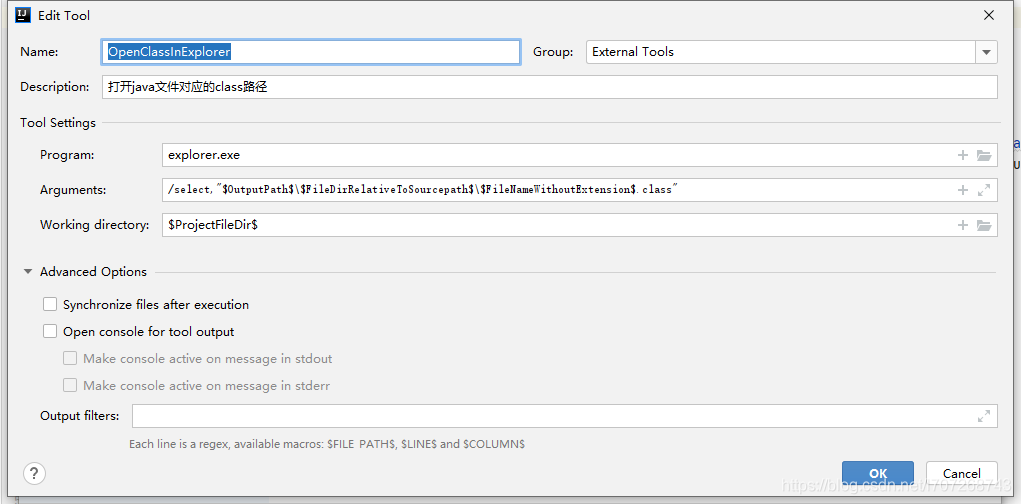Expand the Output filters editor
This screenshot has width=1021, height=504.
984,416
